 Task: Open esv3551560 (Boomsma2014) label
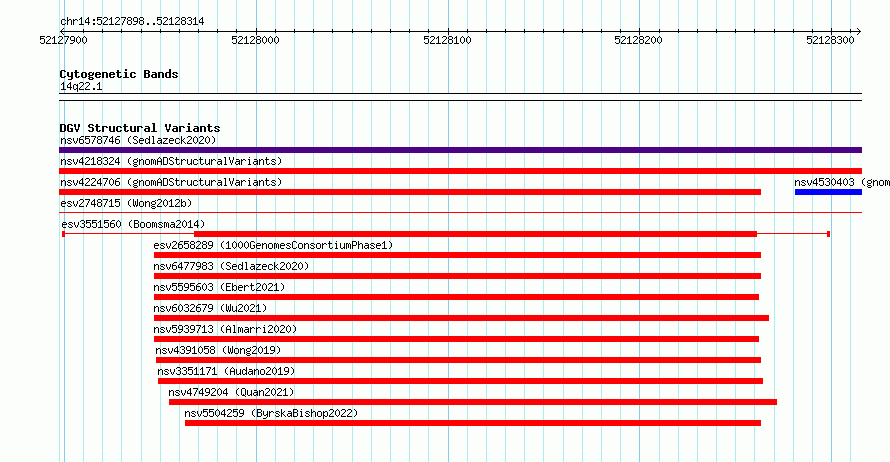[133, 224]
